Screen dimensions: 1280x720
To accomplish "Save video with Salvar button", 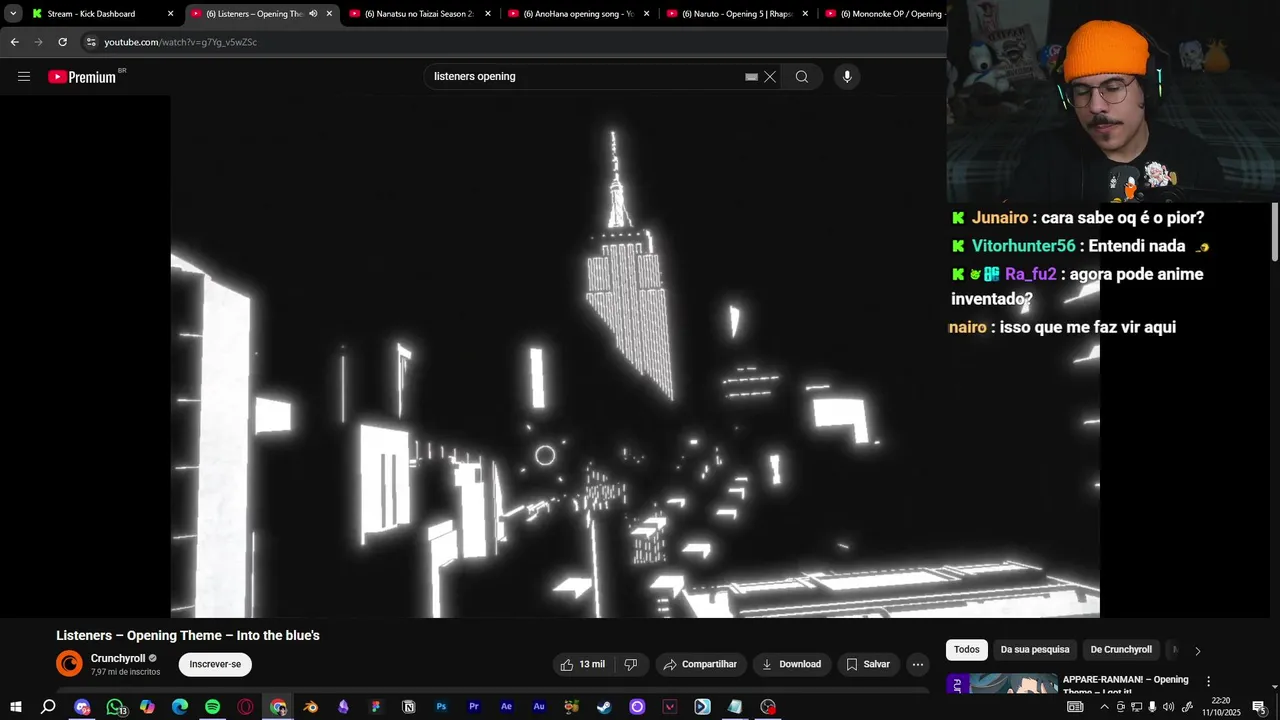I will 867,664.
